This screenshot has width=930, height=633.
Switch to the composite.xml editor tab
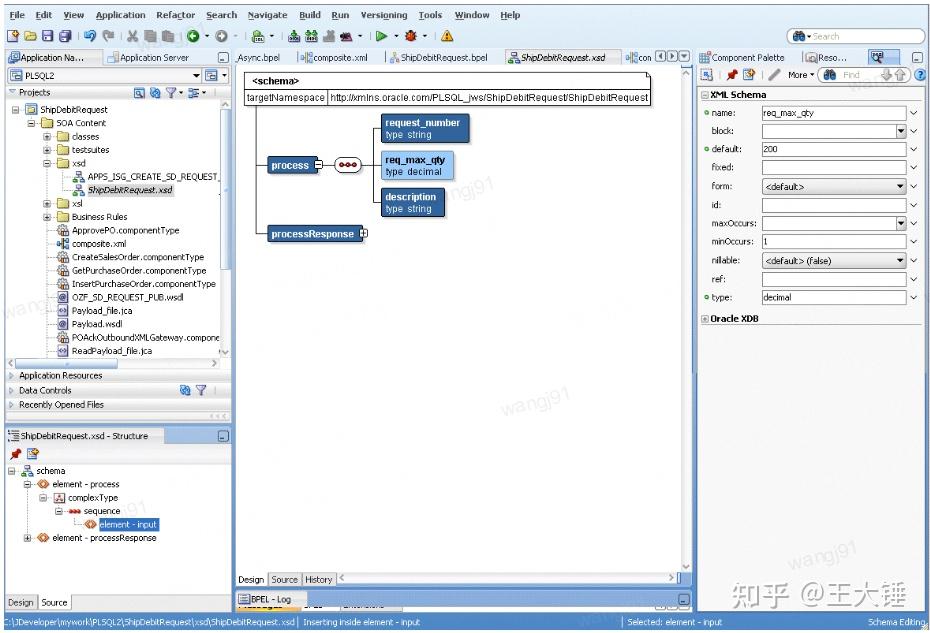(x=334, y=58)
